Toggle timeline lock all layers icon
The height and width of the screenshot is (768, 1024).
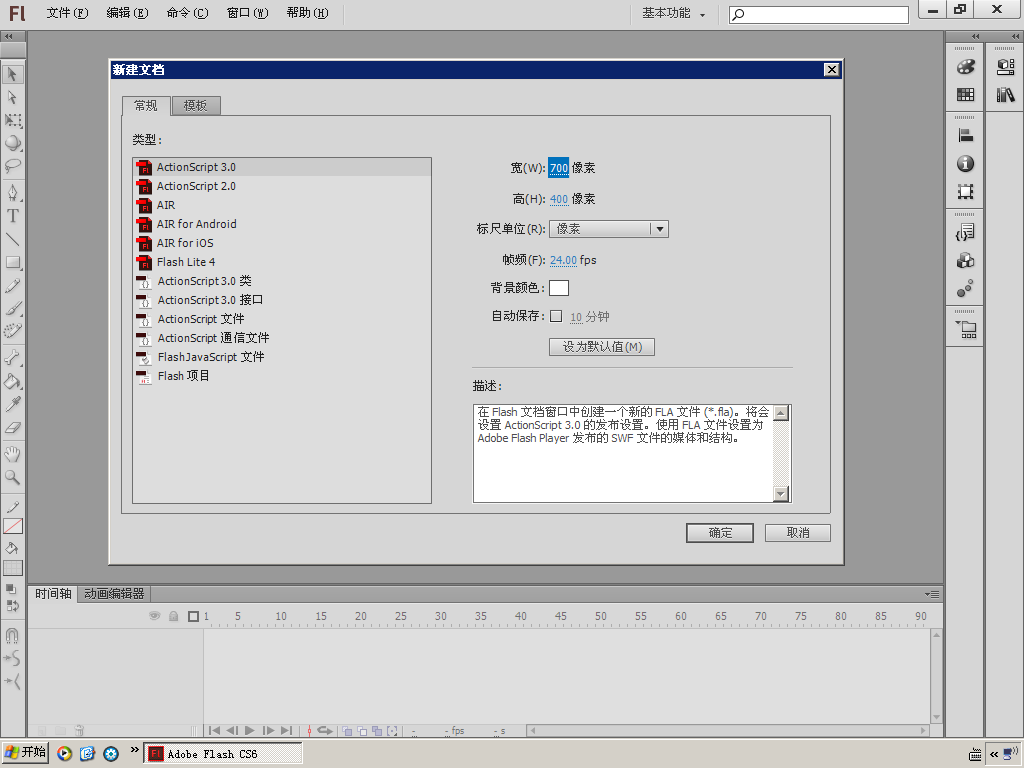[174, 616]
